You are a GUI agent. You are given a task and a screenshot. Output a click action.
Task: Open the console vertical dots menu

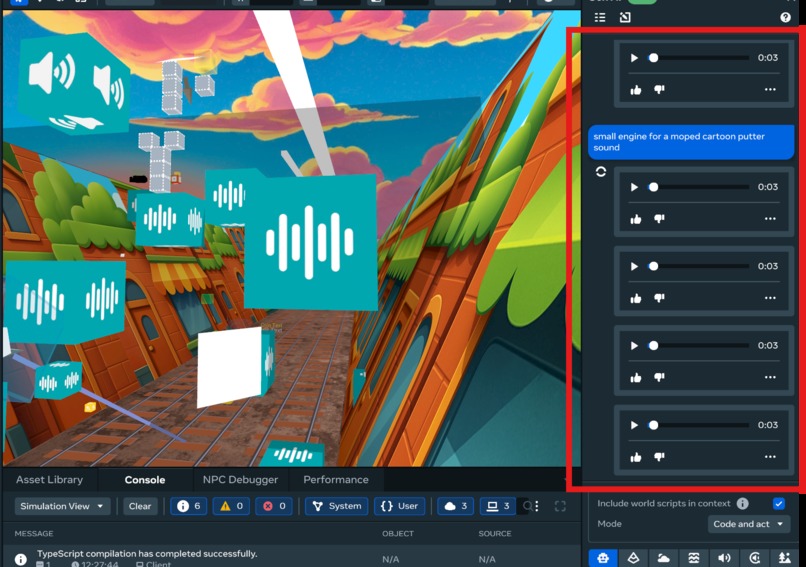pos(537,506)
